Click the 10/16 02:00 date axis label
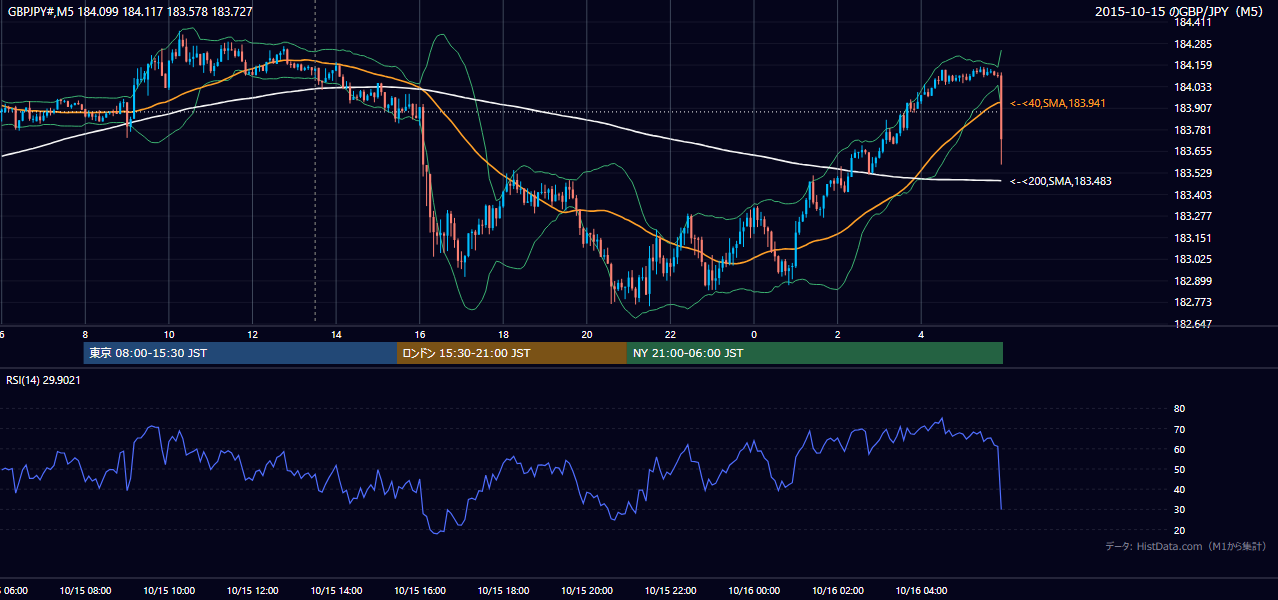 click(837, 590)
